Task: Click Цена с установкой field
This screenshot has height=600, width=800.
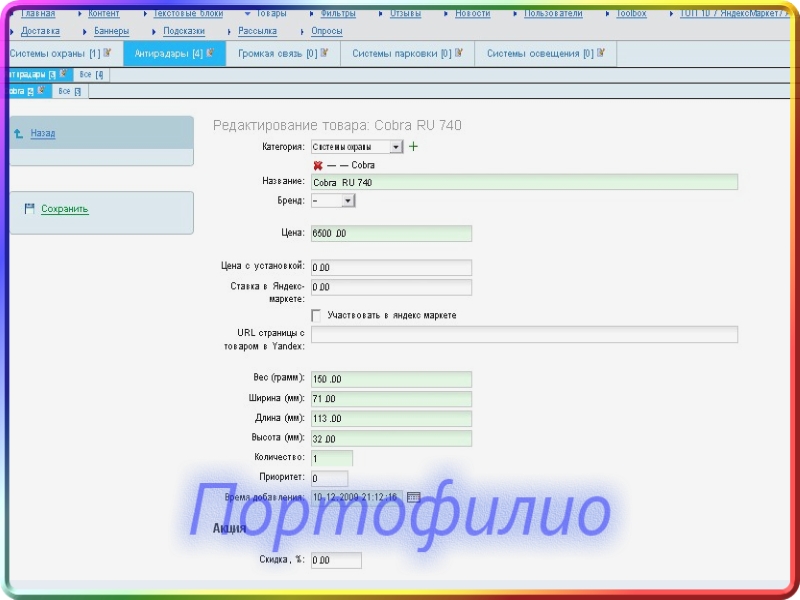Action: (391, 267)
